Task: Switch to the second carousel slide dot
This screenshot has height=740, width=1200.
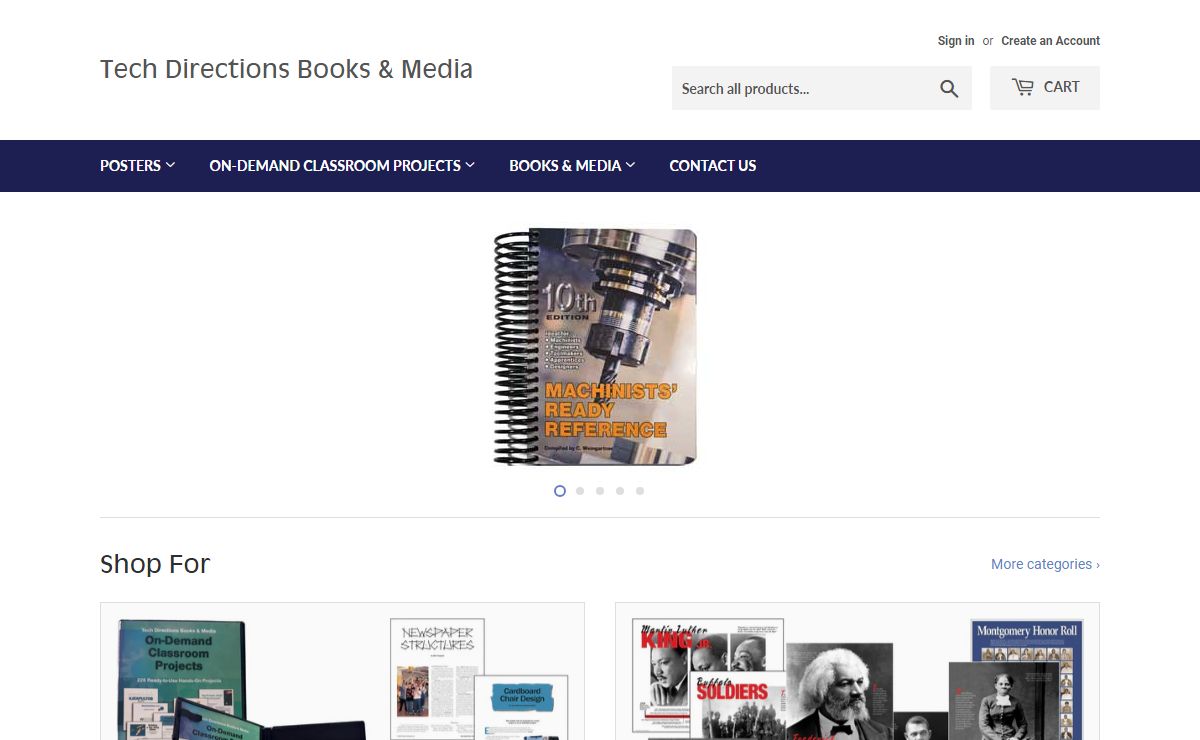Action: 580,491
